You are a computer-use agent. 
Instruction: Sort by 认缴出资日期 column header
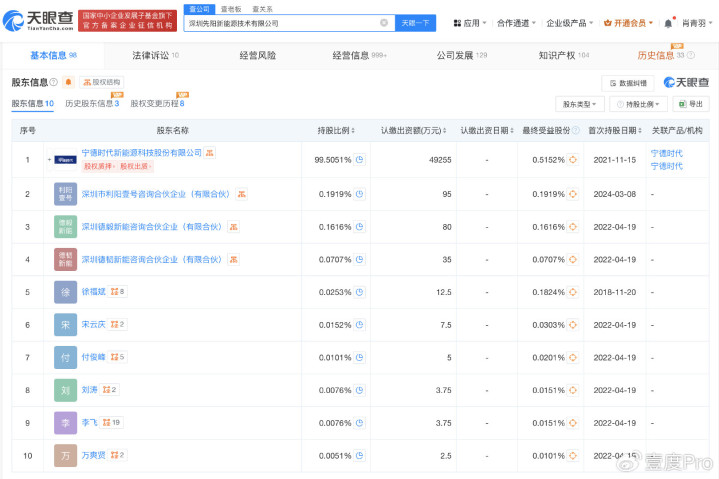pos(487,131)
